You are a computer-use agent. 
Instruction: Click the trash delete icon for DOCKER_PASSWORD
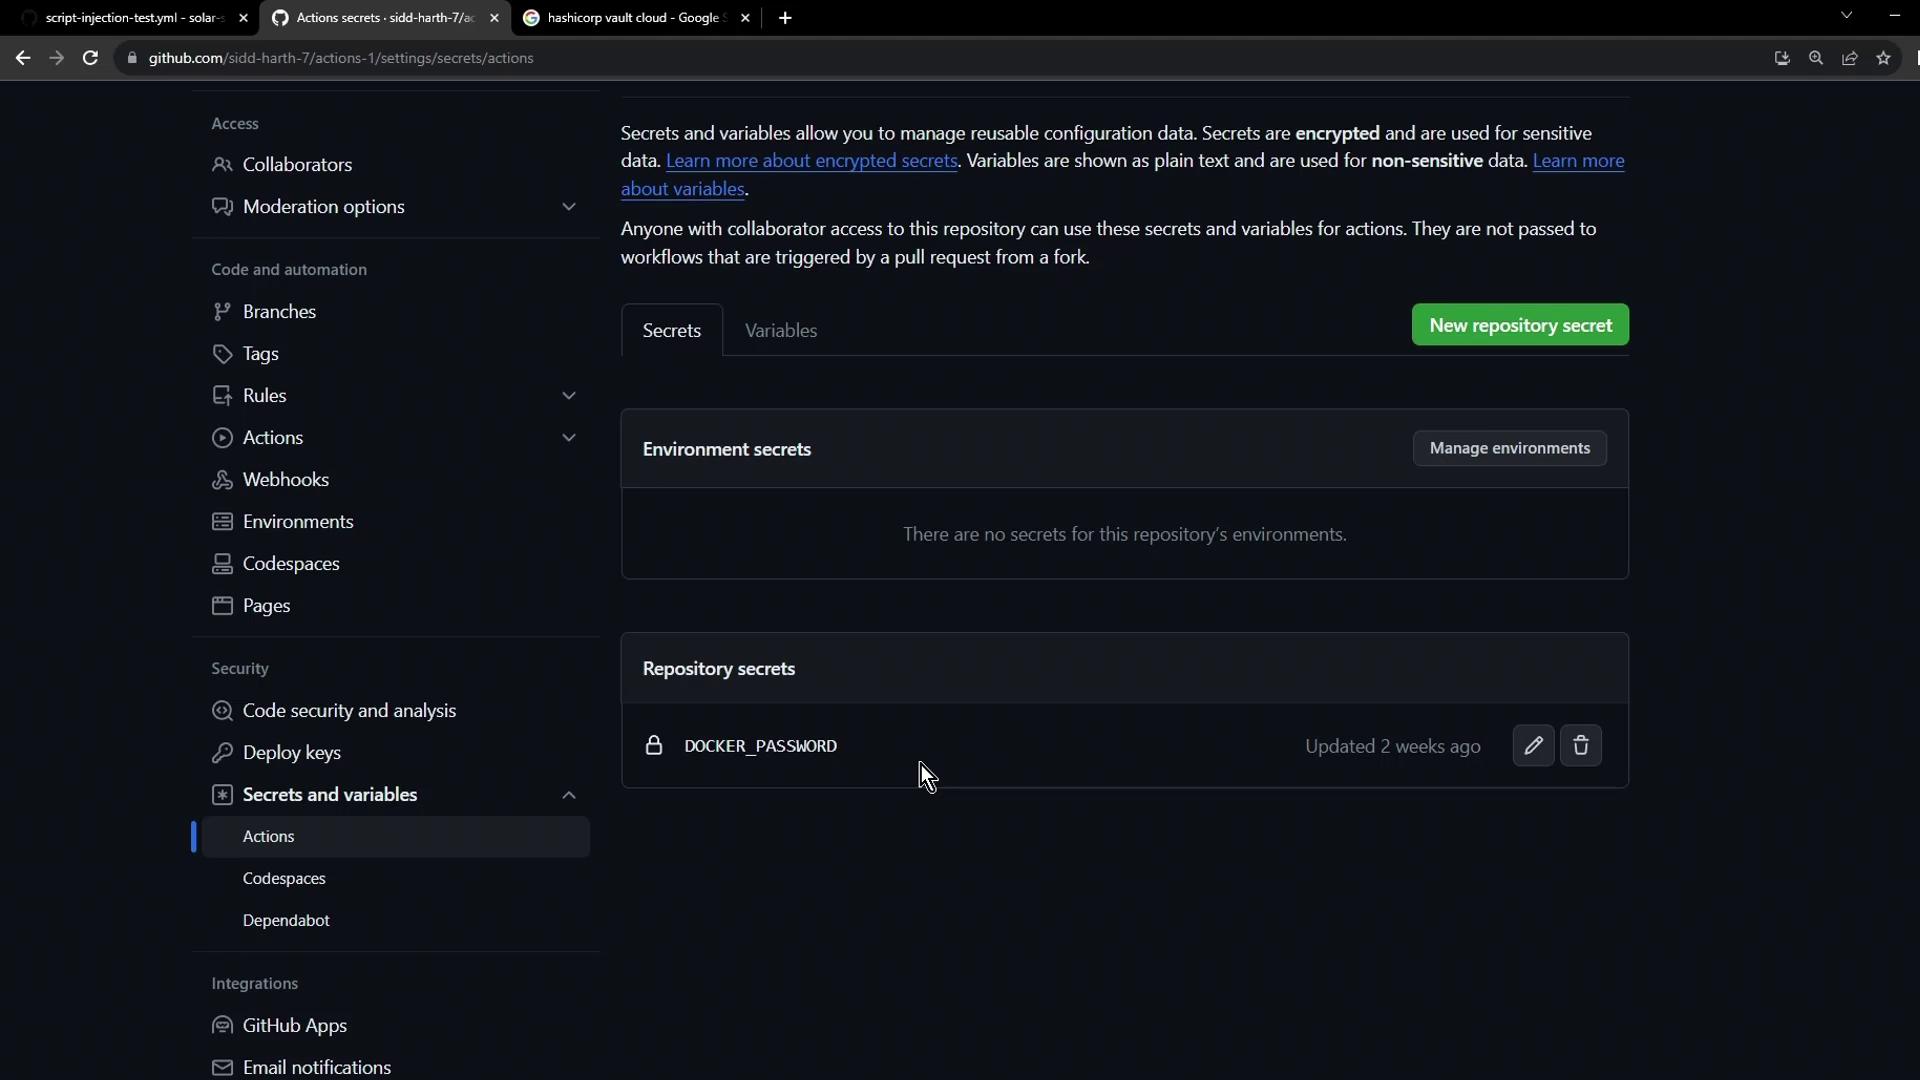pos(1581,746)
